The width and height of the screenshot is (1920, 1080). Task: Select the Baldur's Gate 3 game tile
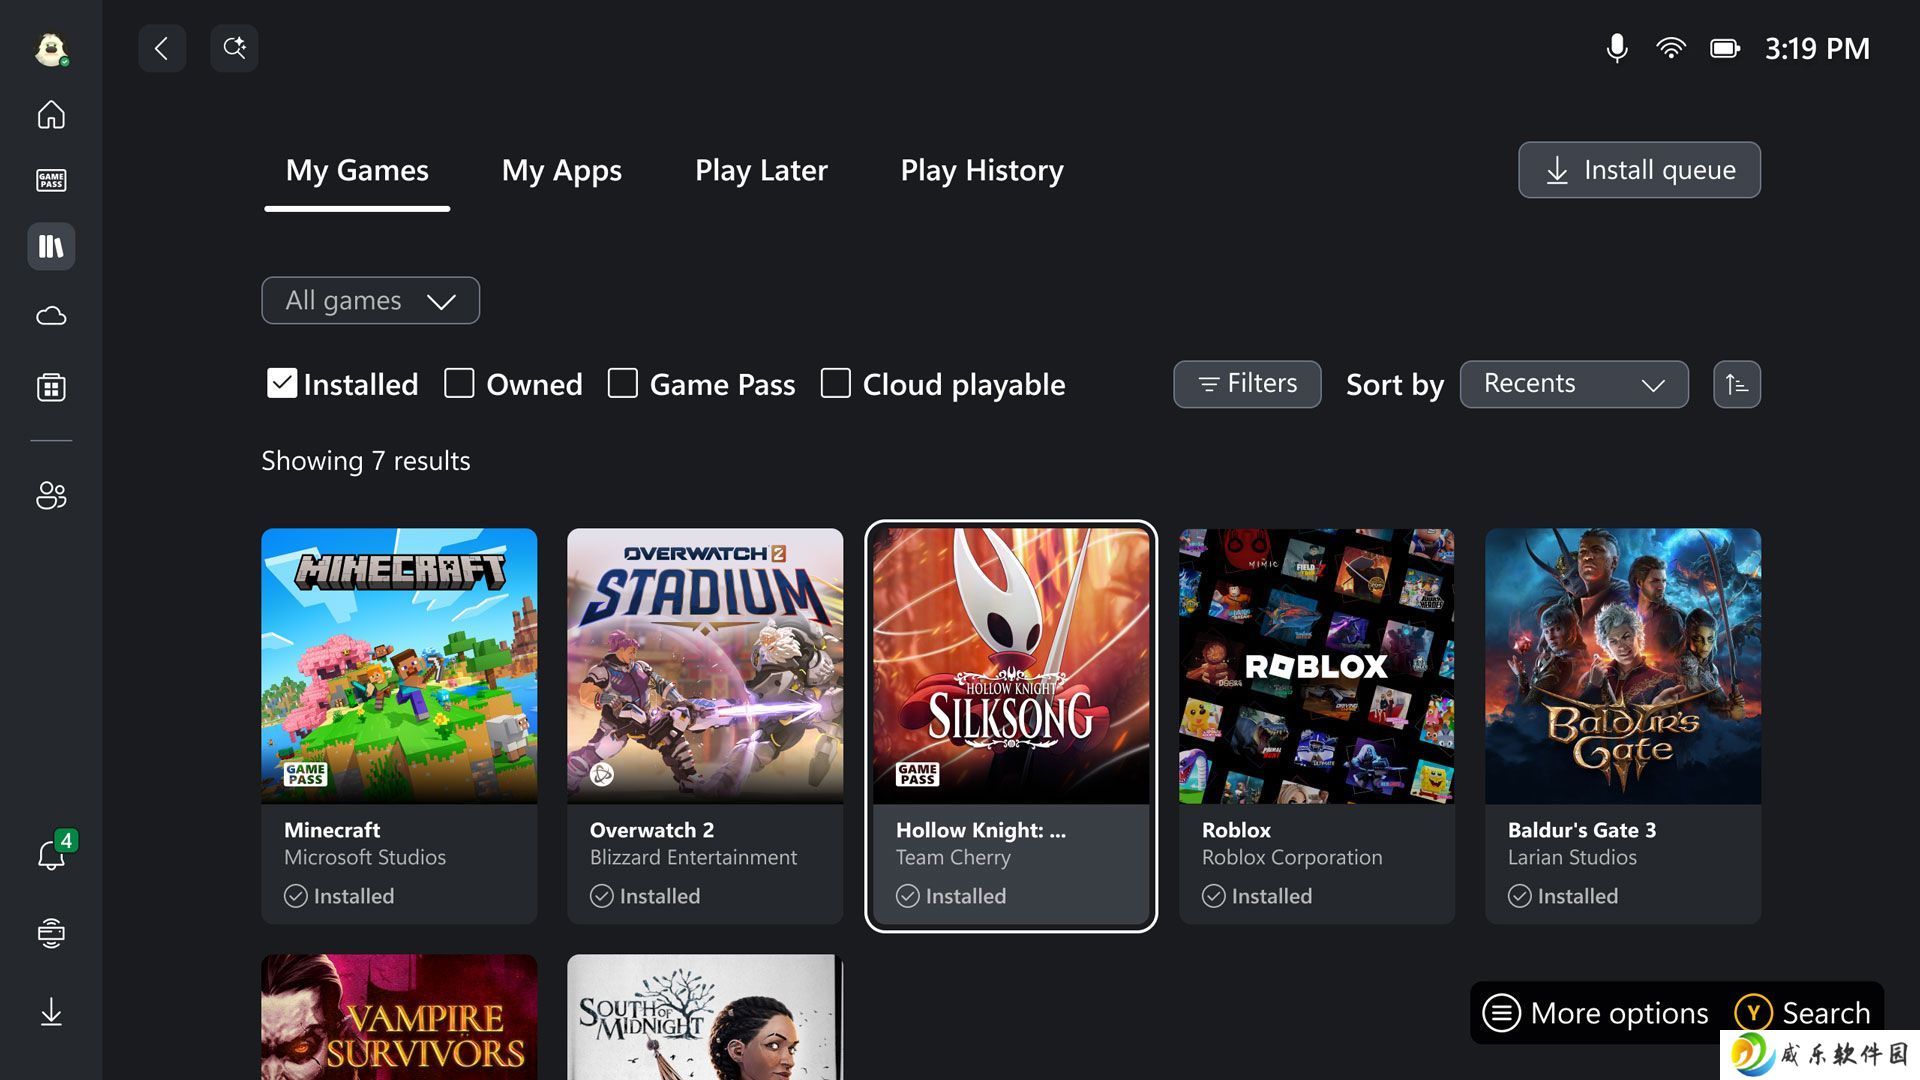(x=1622, y=726)
